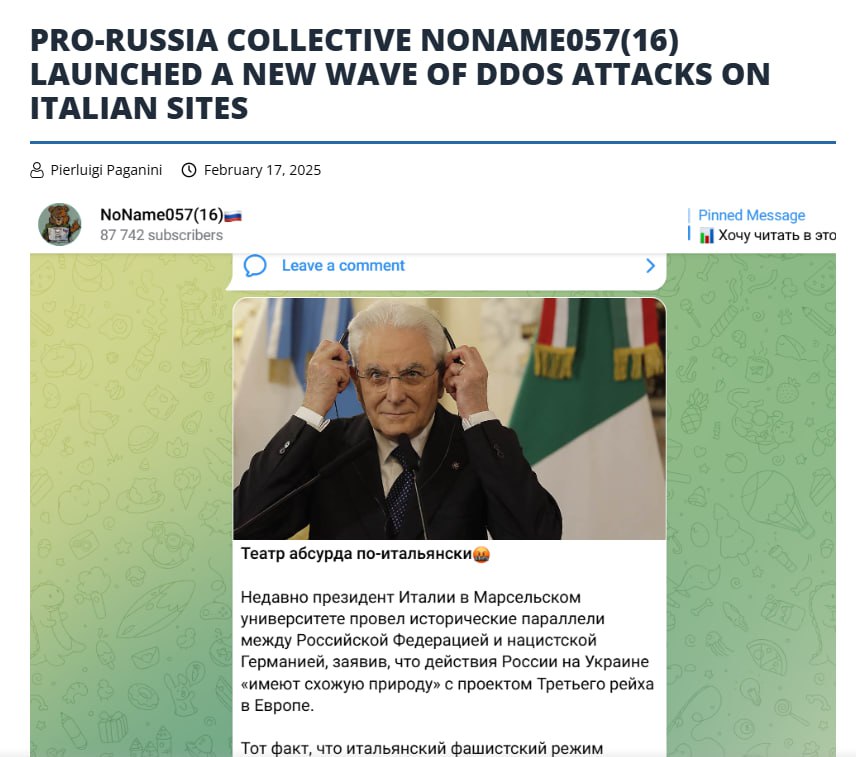Click the pinned message Russian text preview

point(776,236)
